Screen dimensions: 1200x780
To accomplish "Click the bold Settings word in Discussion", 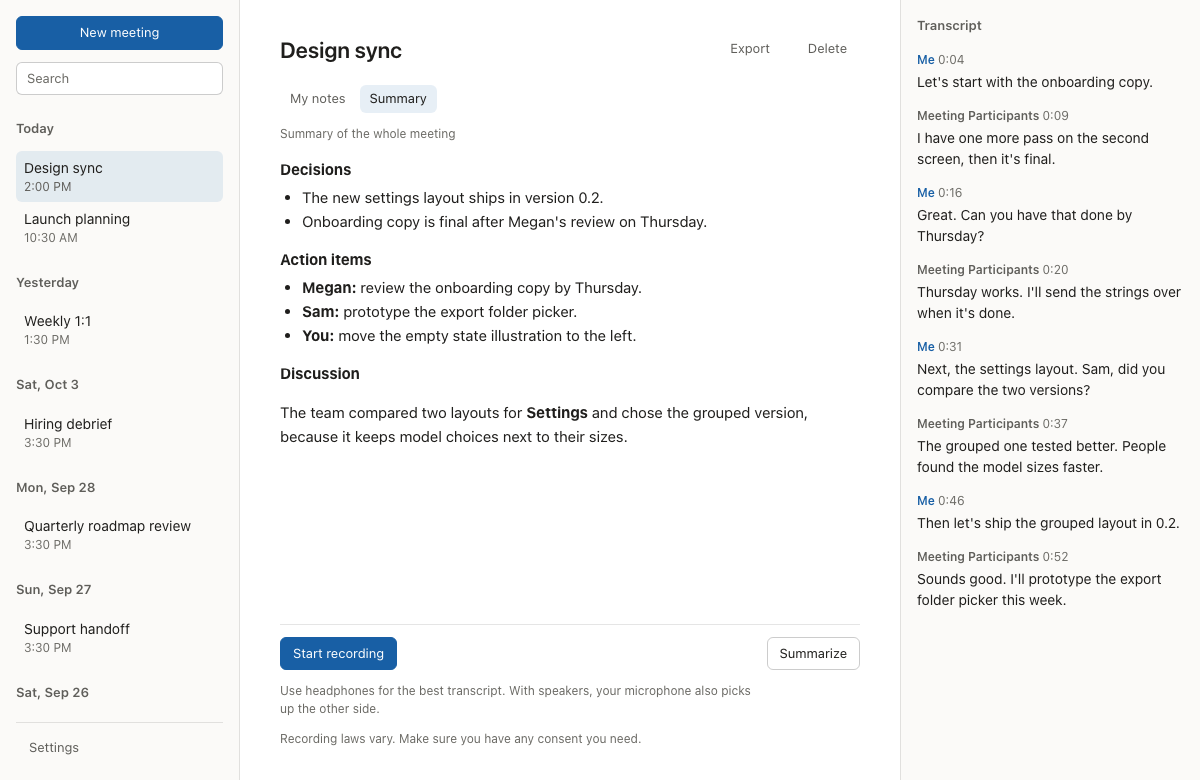I will coord(557,413).
